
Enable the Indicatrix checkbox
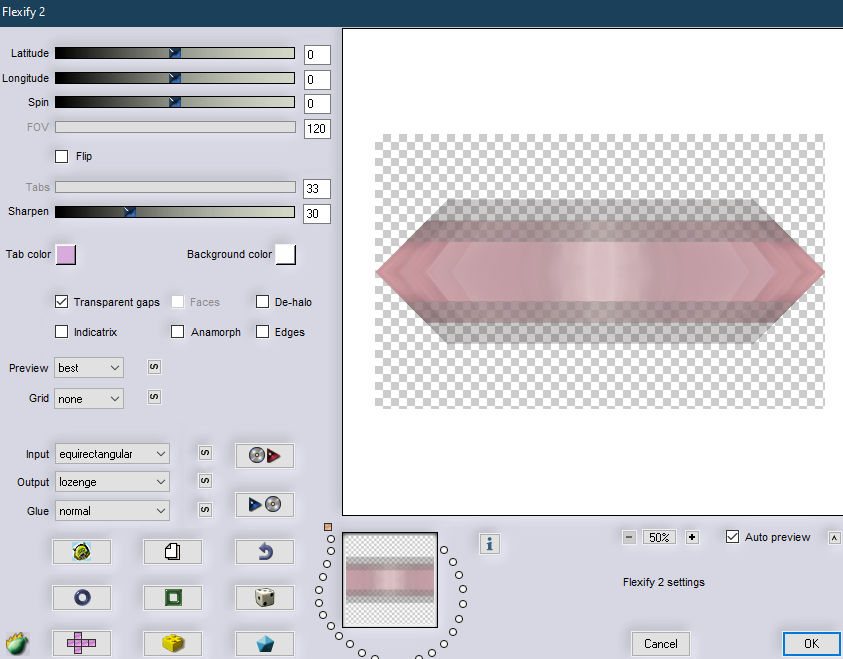click(61, 332)
